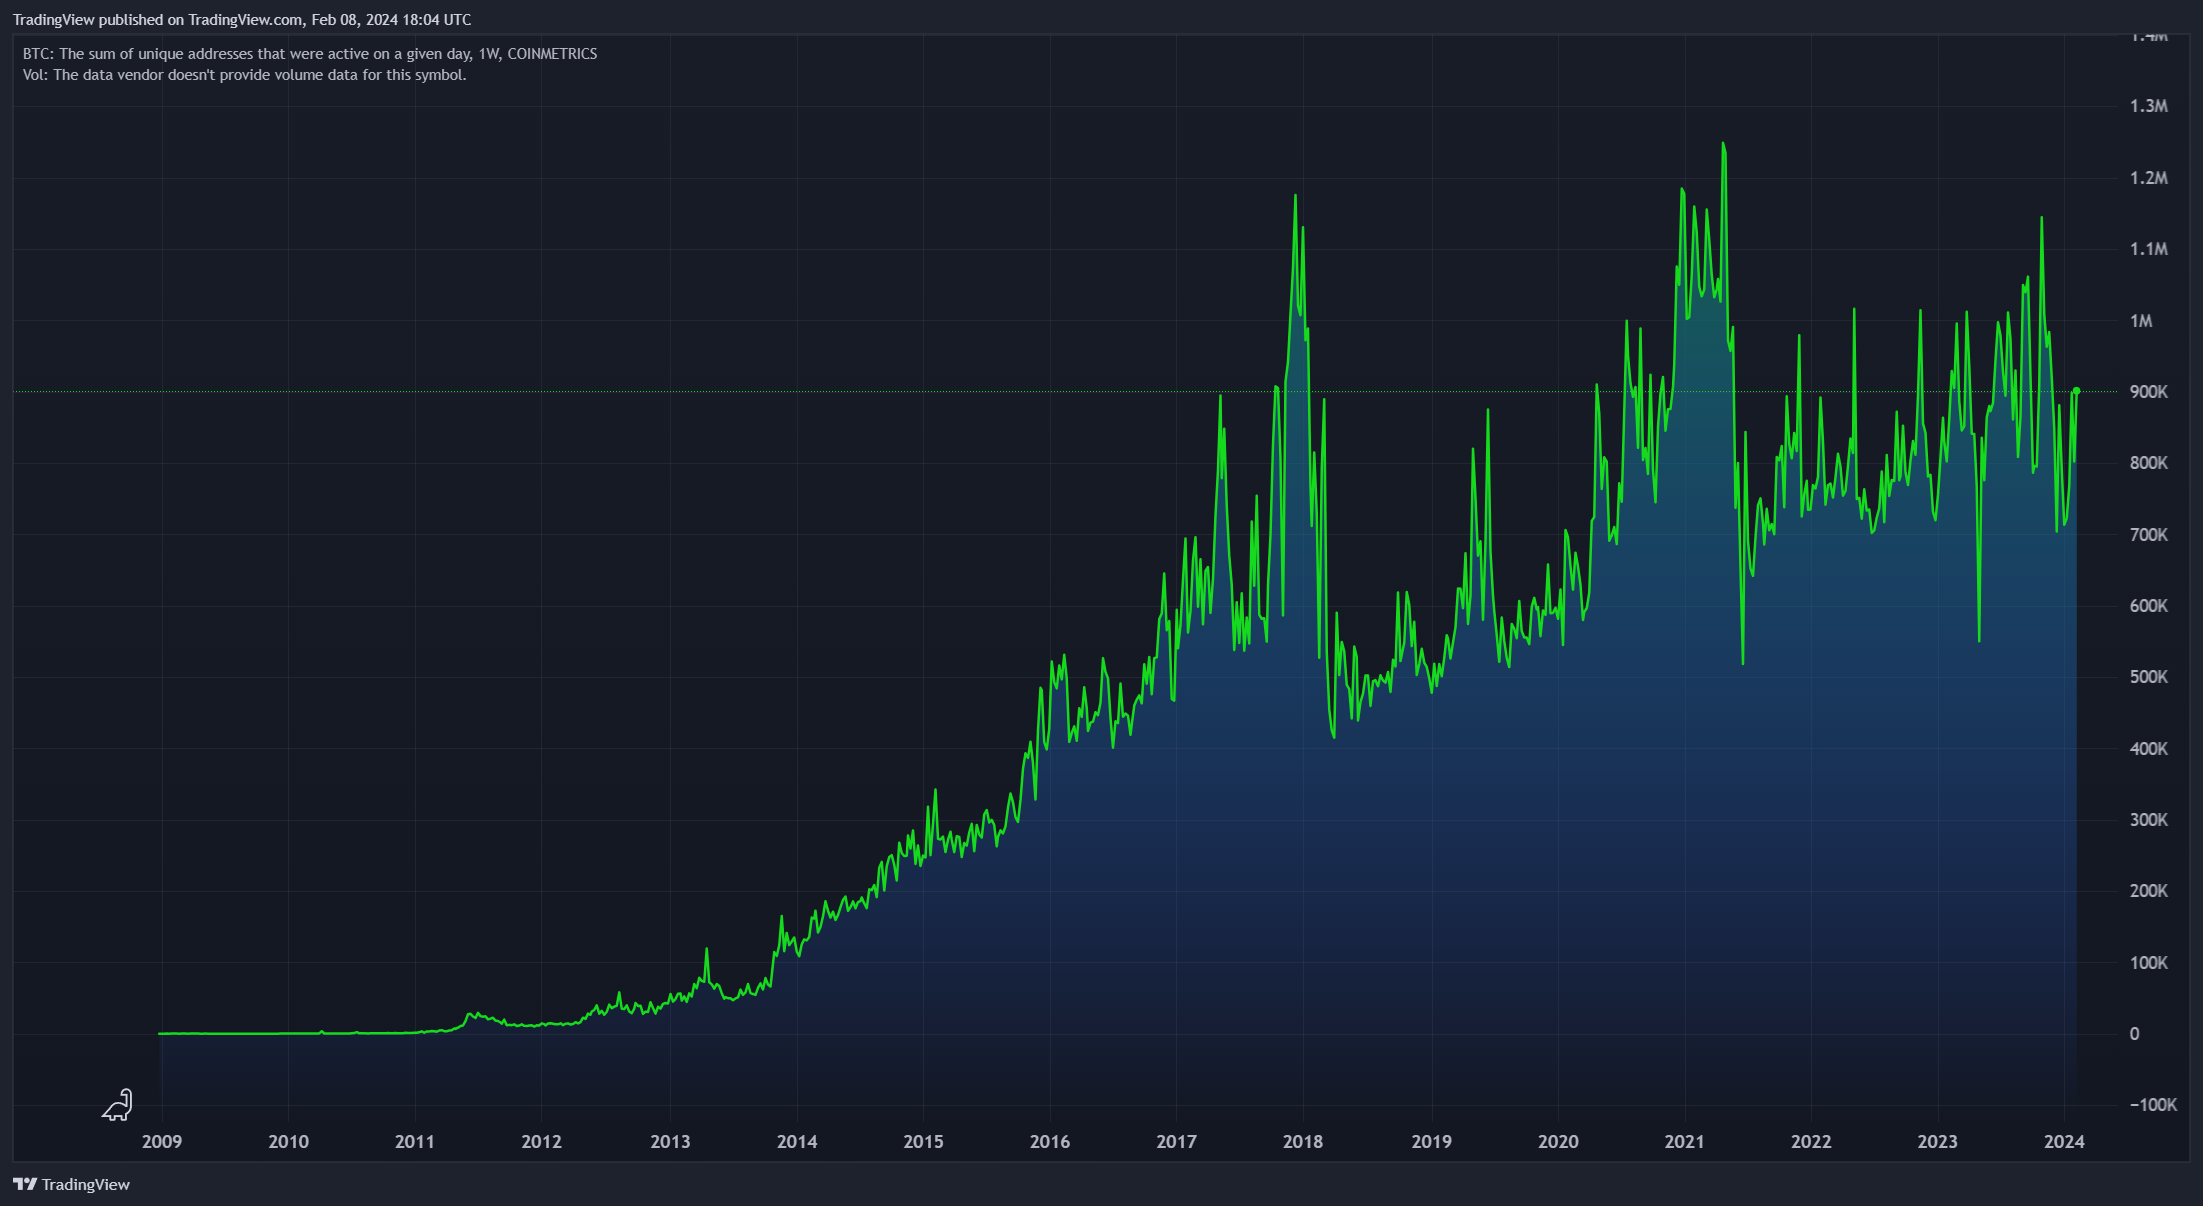Click the TradingView logo in footer
The height and width of the screenshot is (1206, 2203).
coord(25,1184)
